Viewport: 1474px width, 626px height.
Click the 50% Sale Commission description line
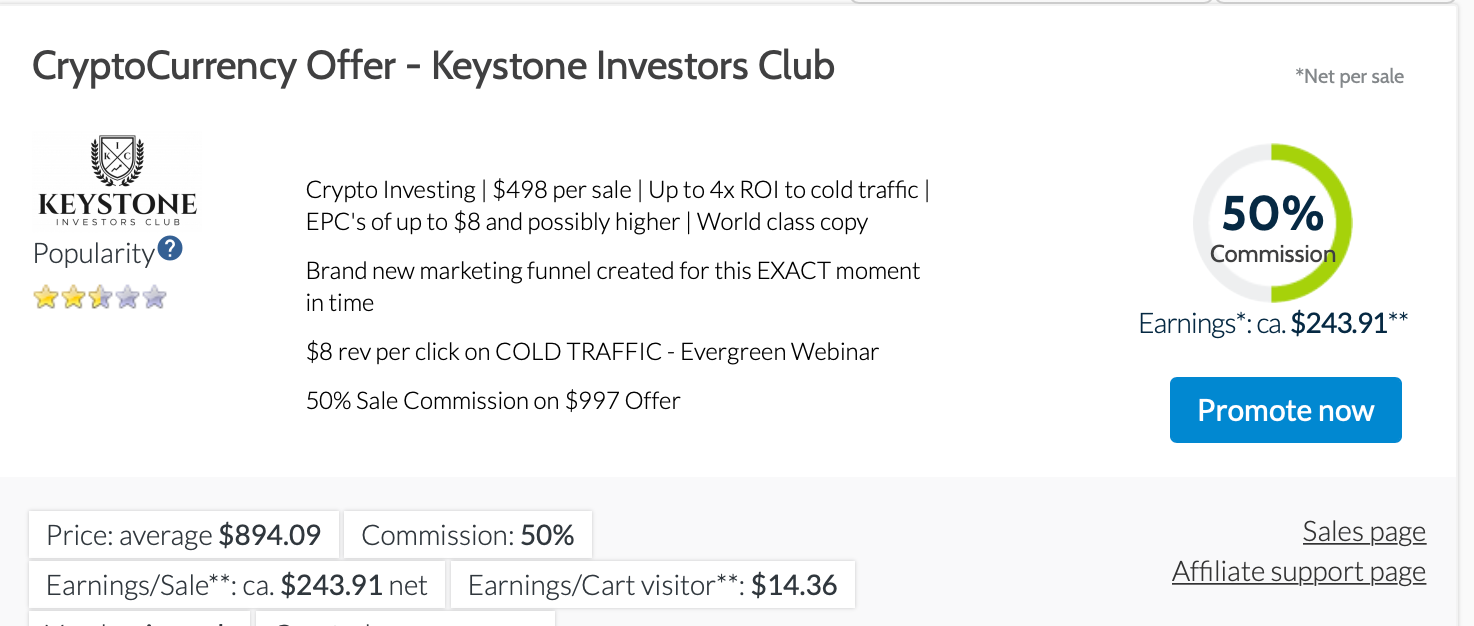pos(493,401)
